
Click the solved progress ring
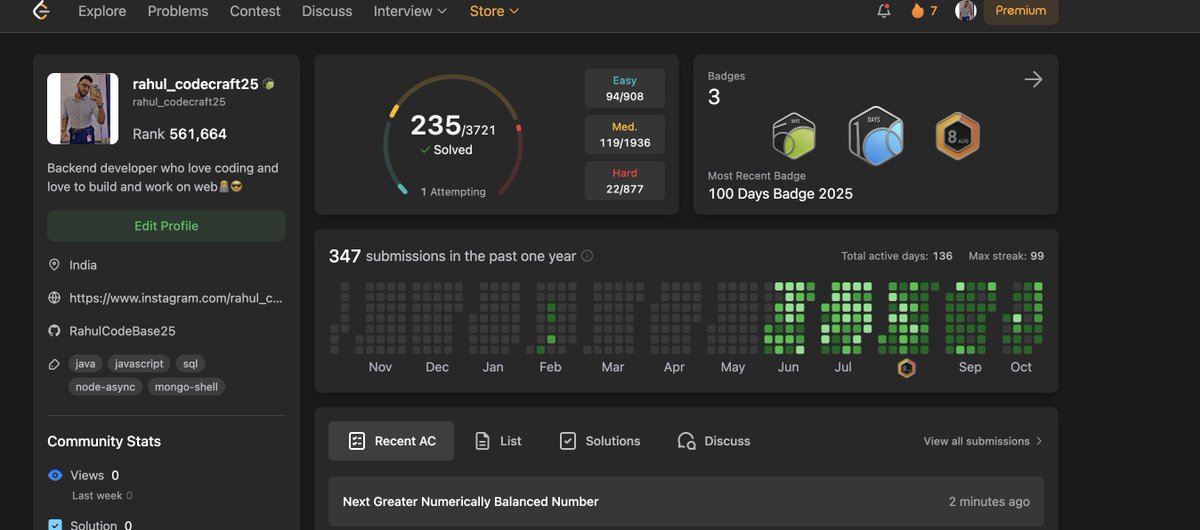[454, 135]
